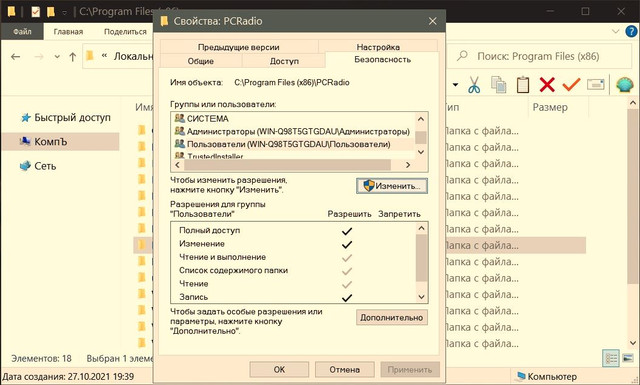Viewport: 640px width, 385px height.
Task: Go up one level with the up arrow
Action: tap(73, 57)
